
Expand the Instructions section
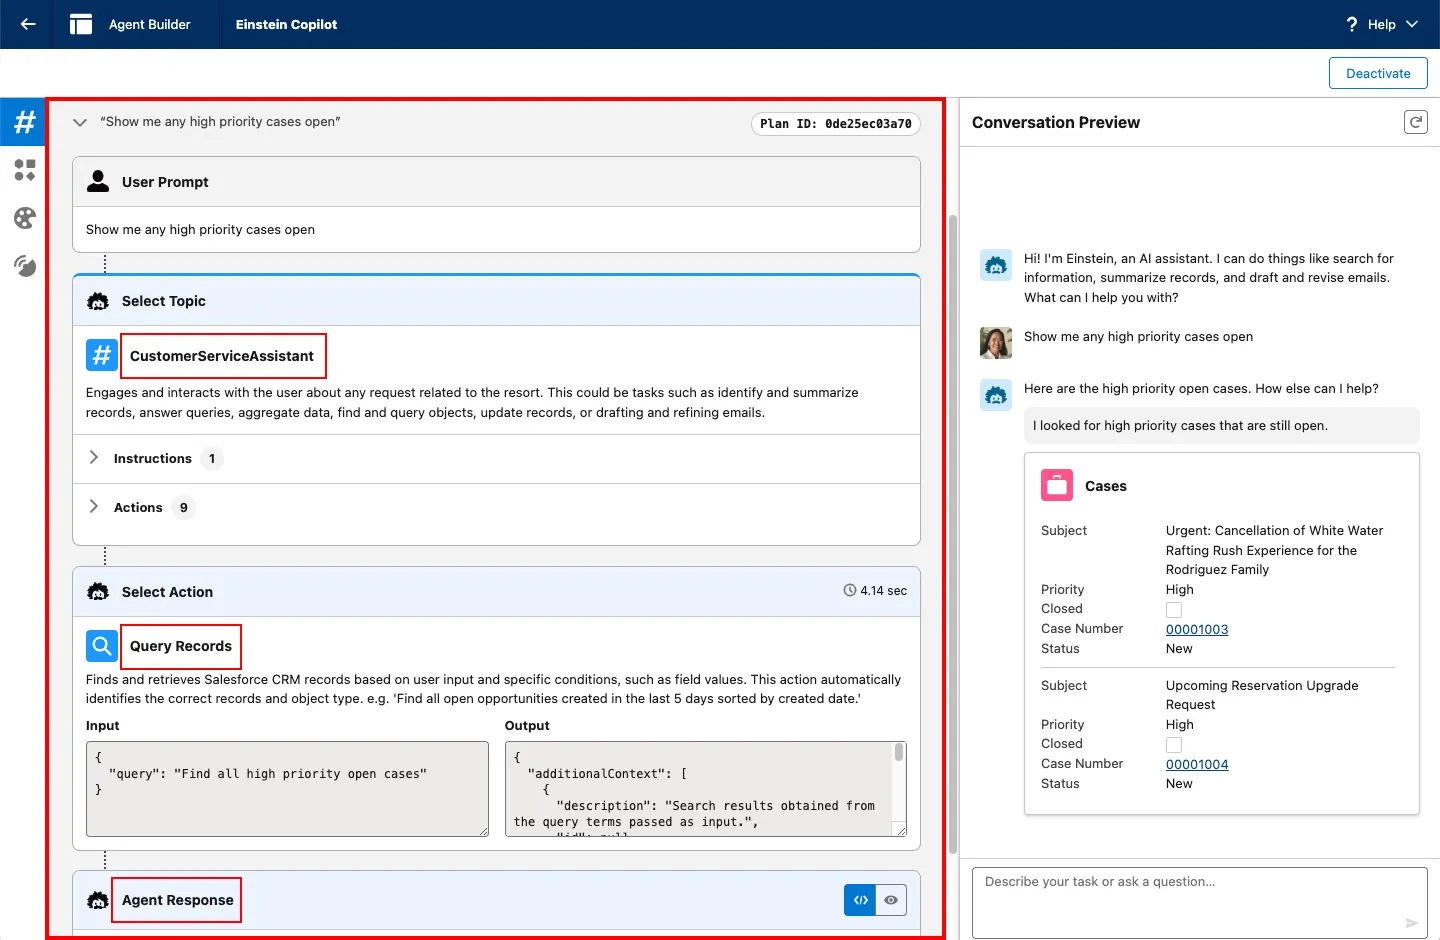(x=94, y=458)
